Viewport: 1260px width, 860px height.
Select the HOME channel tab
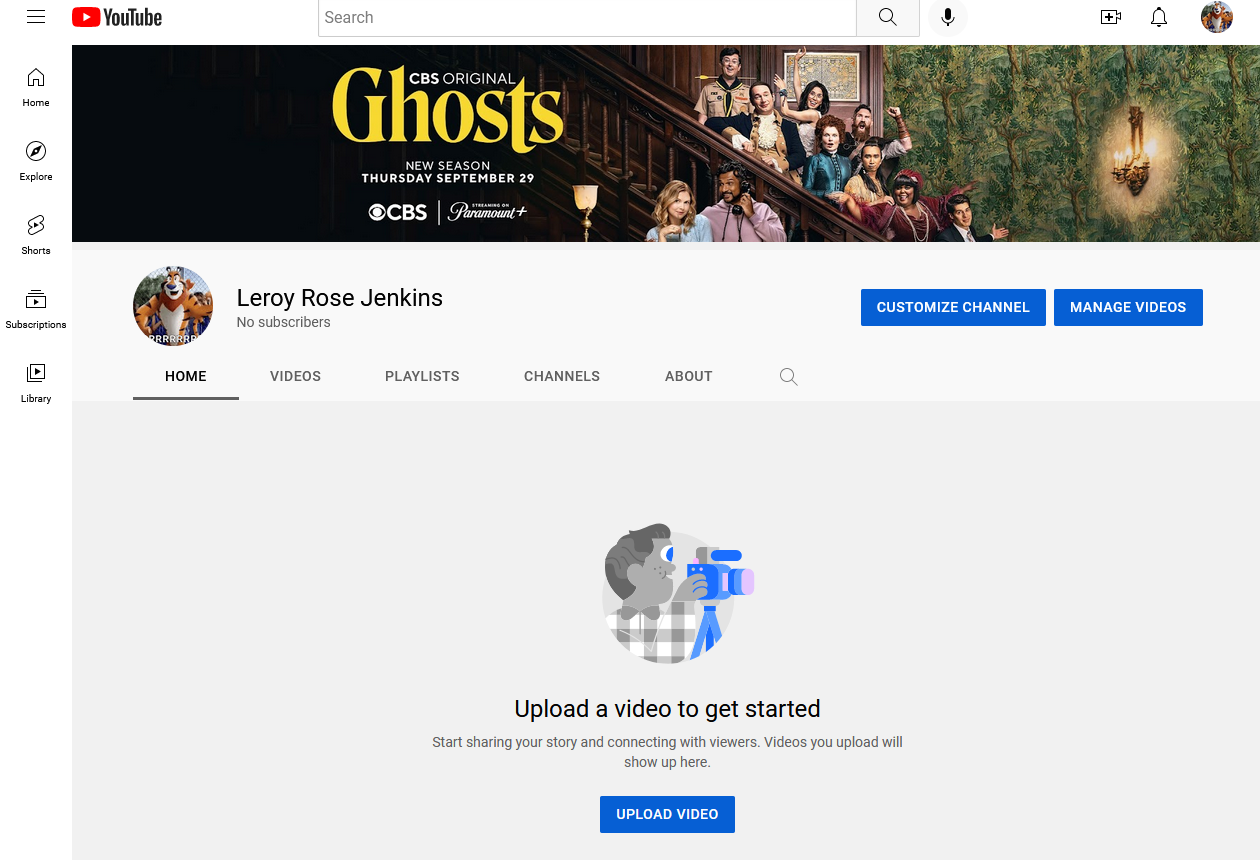(x=186, y=376)
